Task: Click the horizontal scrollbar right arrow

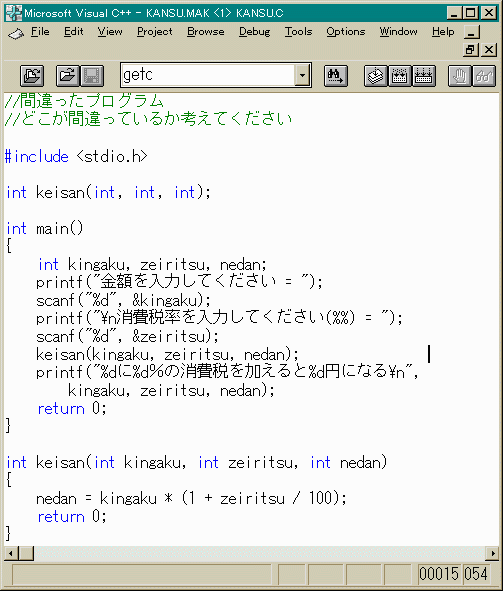Action: coord(492,553)
